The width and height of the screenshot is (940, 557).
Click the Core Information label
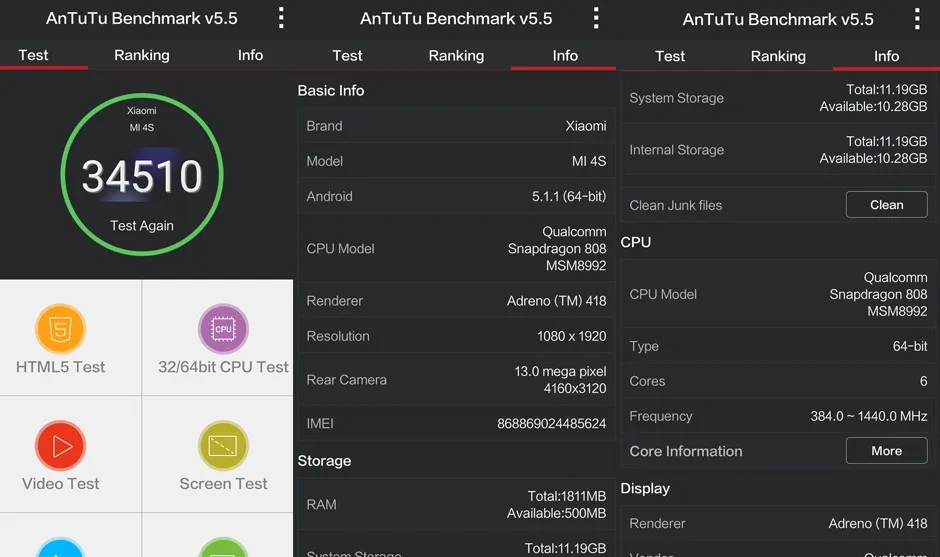click(686, 451)
